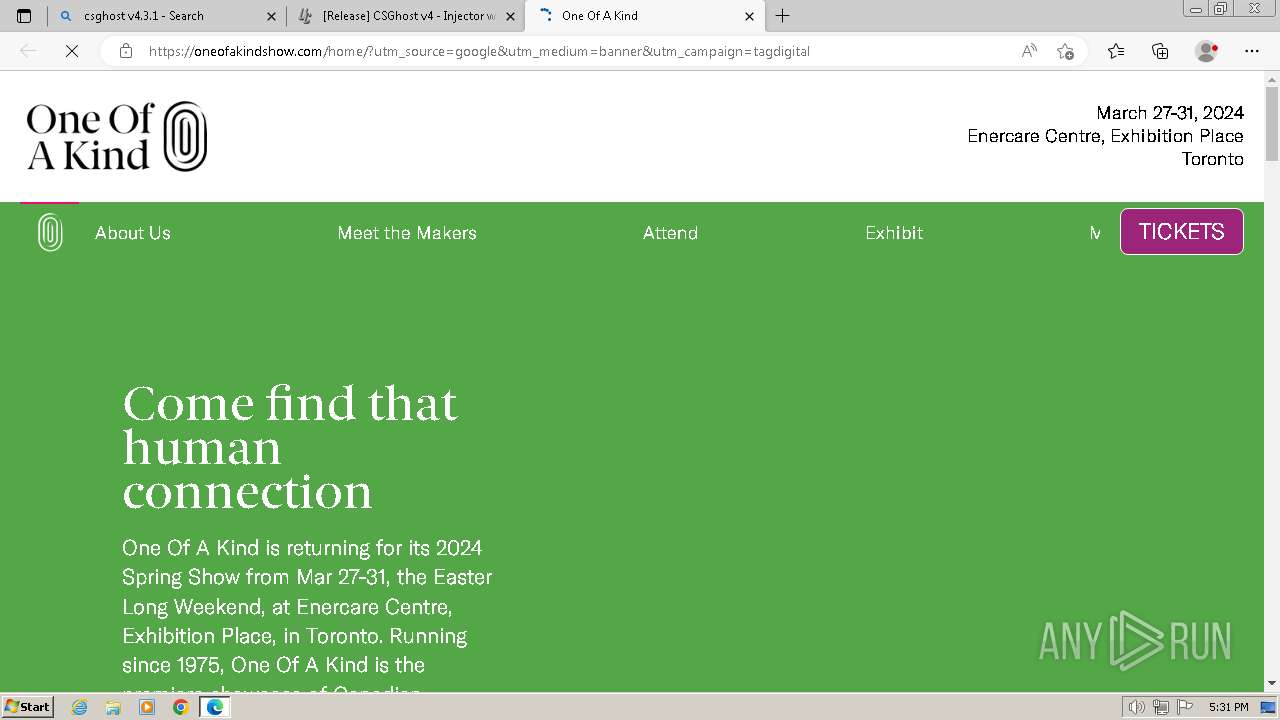1280x720 pixels.
Task: Click the TICKETS button
Action: coord(1182,231)
